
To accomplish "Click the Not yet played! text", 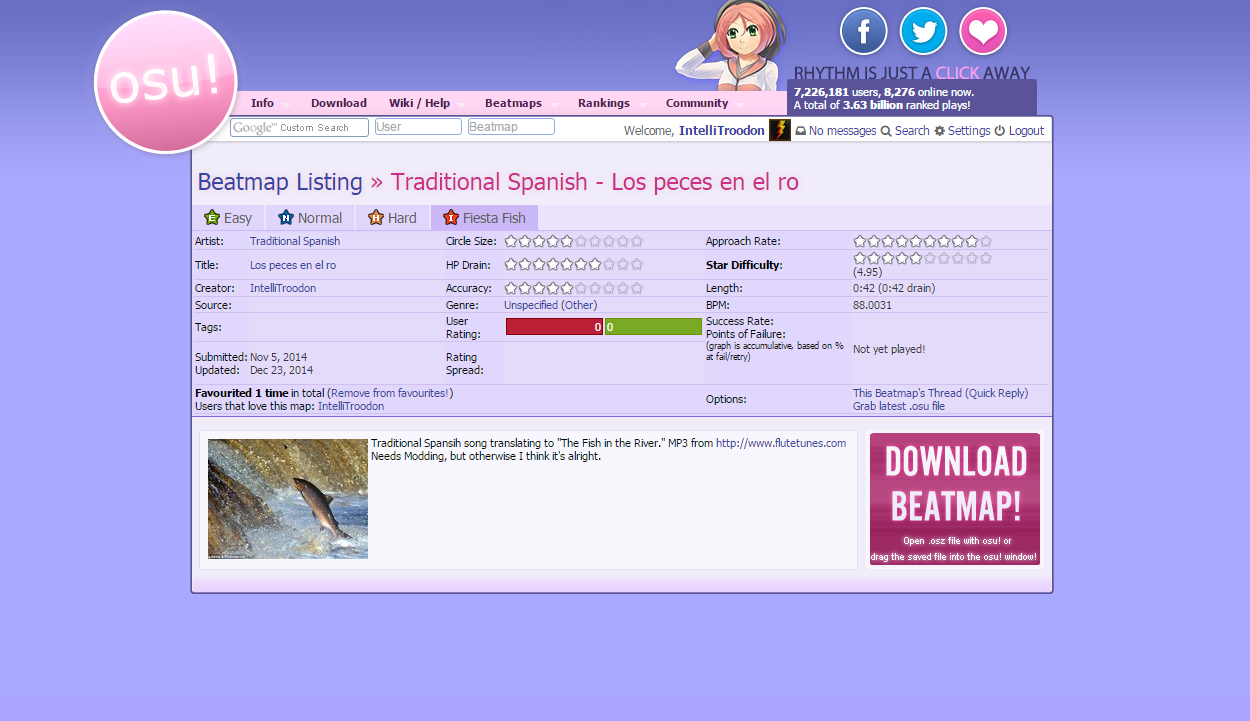I will tap(889, 349).
